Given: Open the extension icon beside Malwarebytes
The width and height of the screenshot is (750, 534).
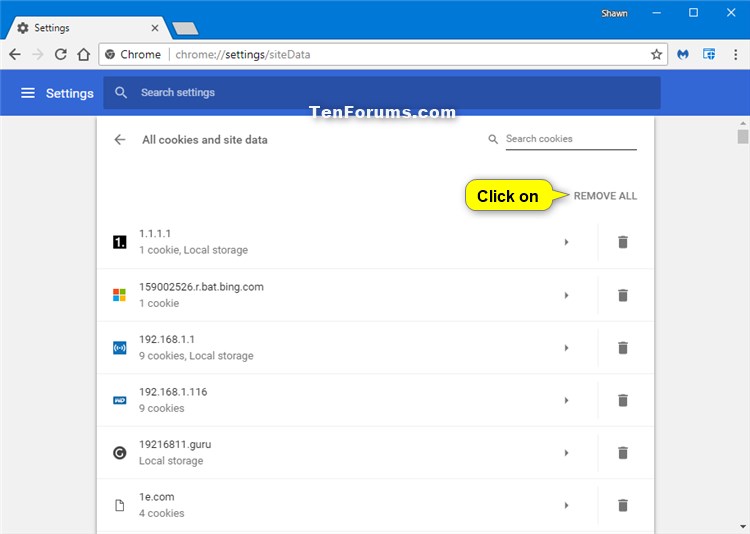Looking at the screenshot, I should pyautogui.click(x=709, y=55).
